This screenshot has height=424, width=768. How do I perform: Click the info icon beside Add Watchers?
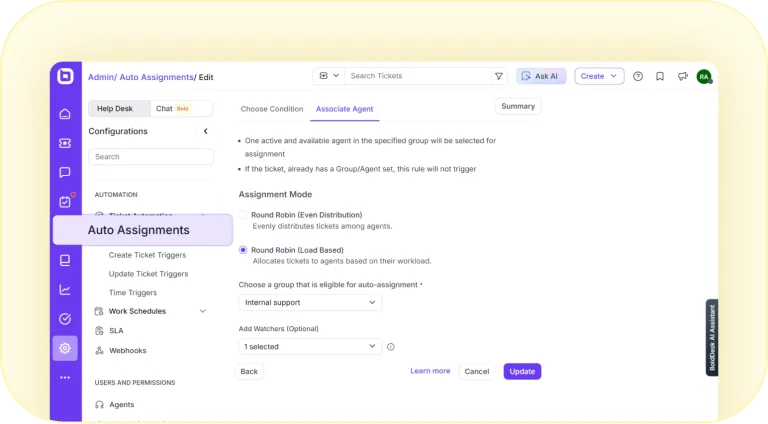tap(390, 347)
